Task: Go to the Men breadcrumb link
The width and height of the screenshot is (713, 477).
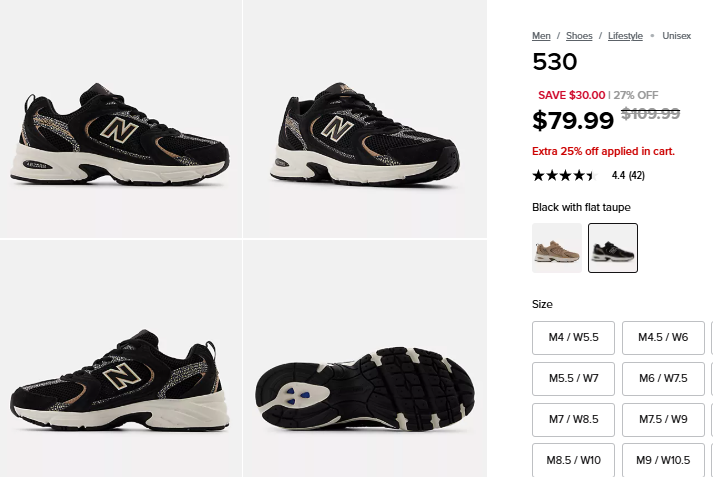Action: [x=541, y=36]
